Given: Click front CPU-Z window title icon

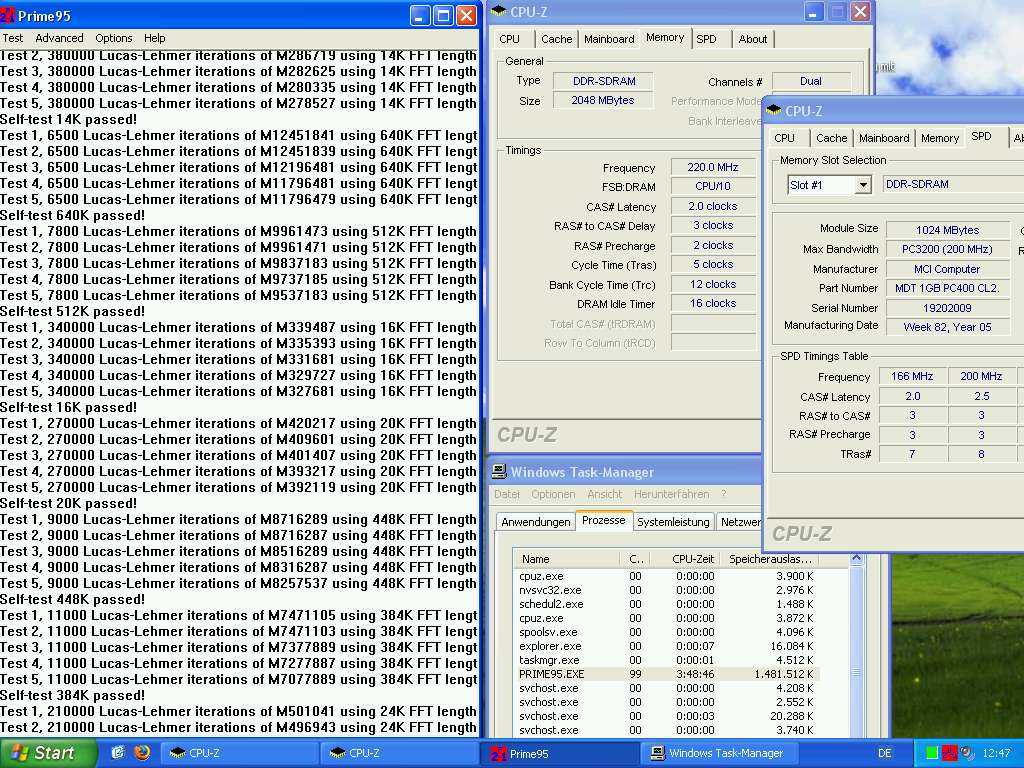Looking at the screenshot, I should (x=773, y=110).
